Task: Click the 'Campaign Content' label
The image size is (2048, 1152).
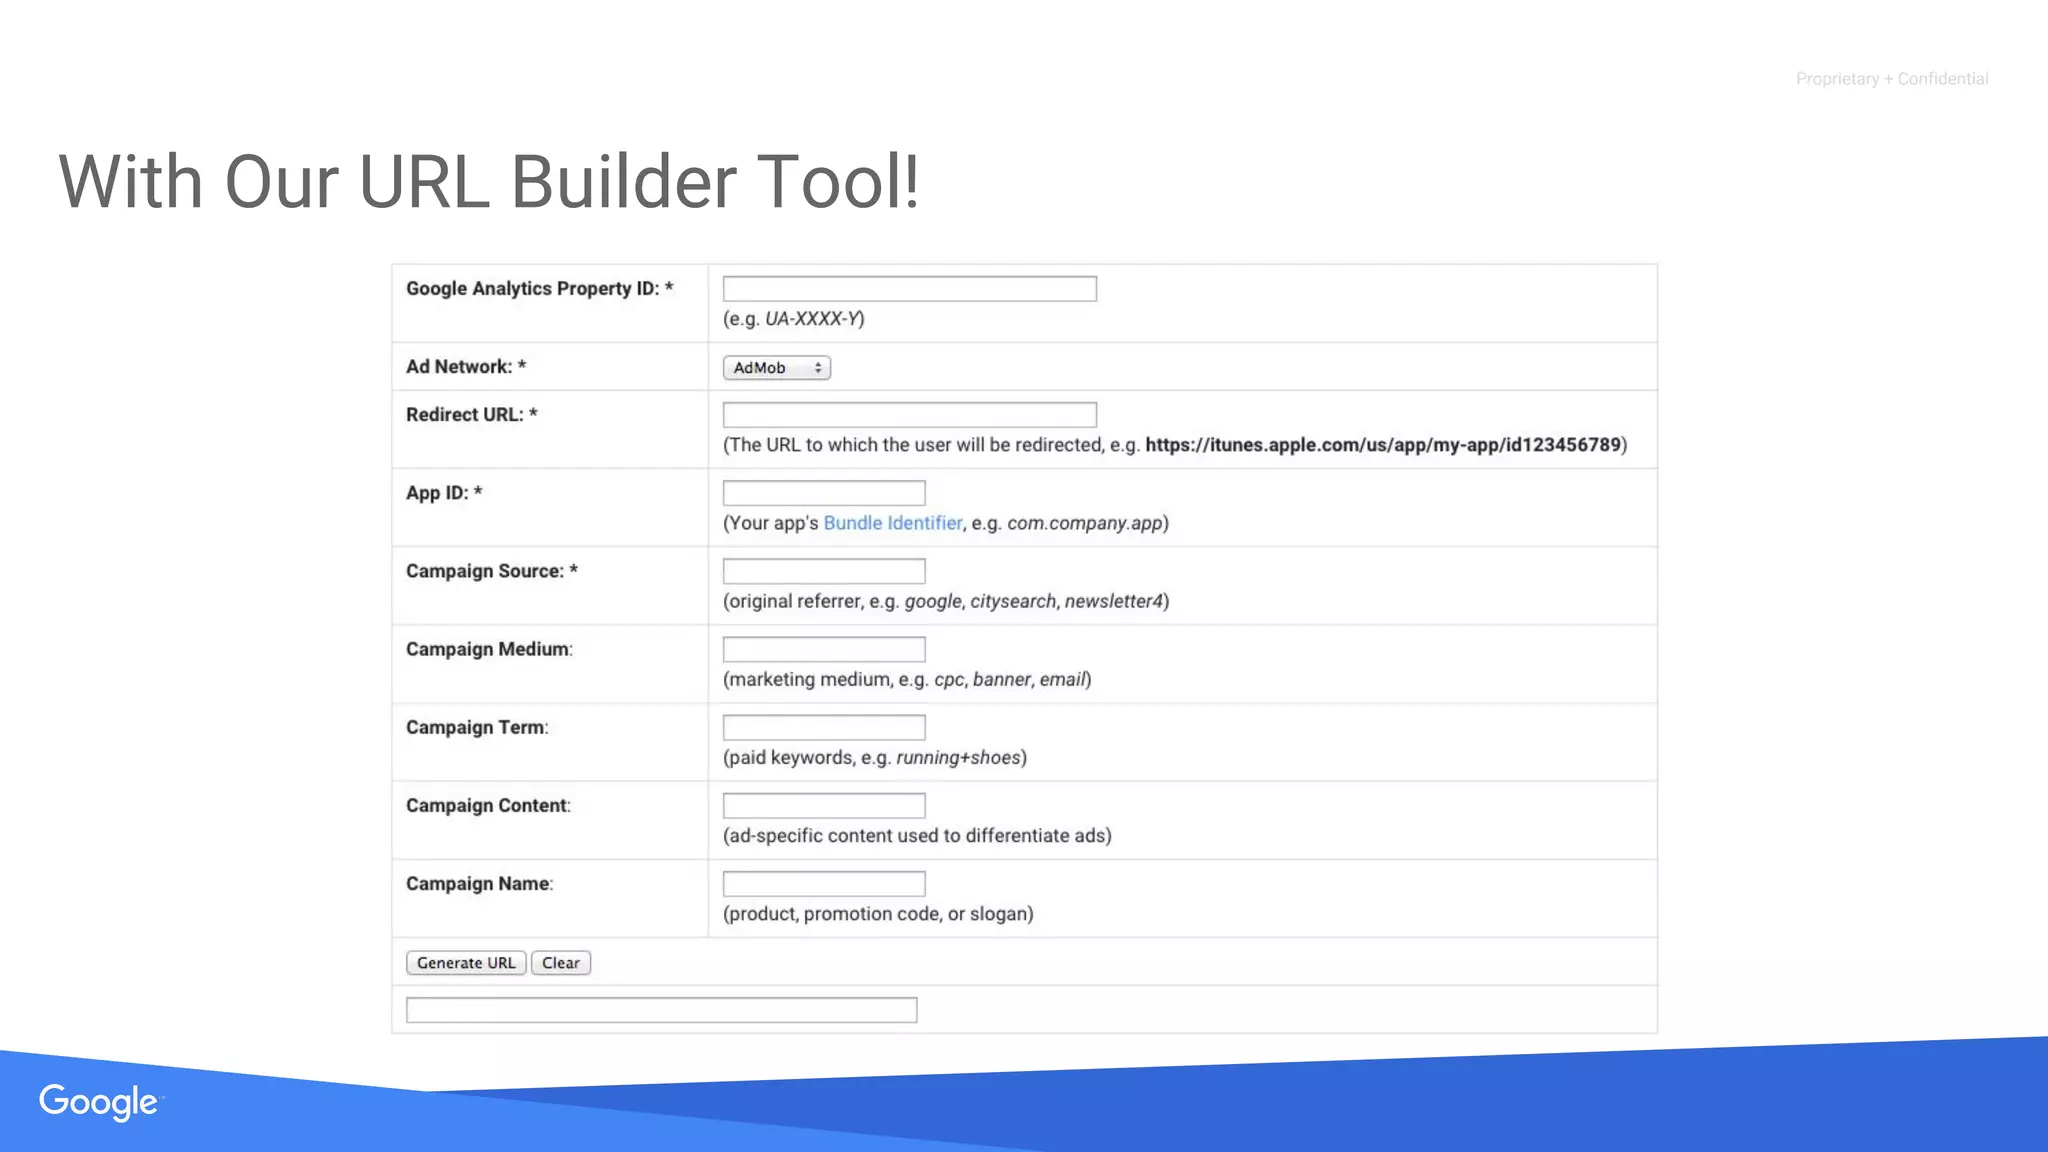Action: point(487,805)
